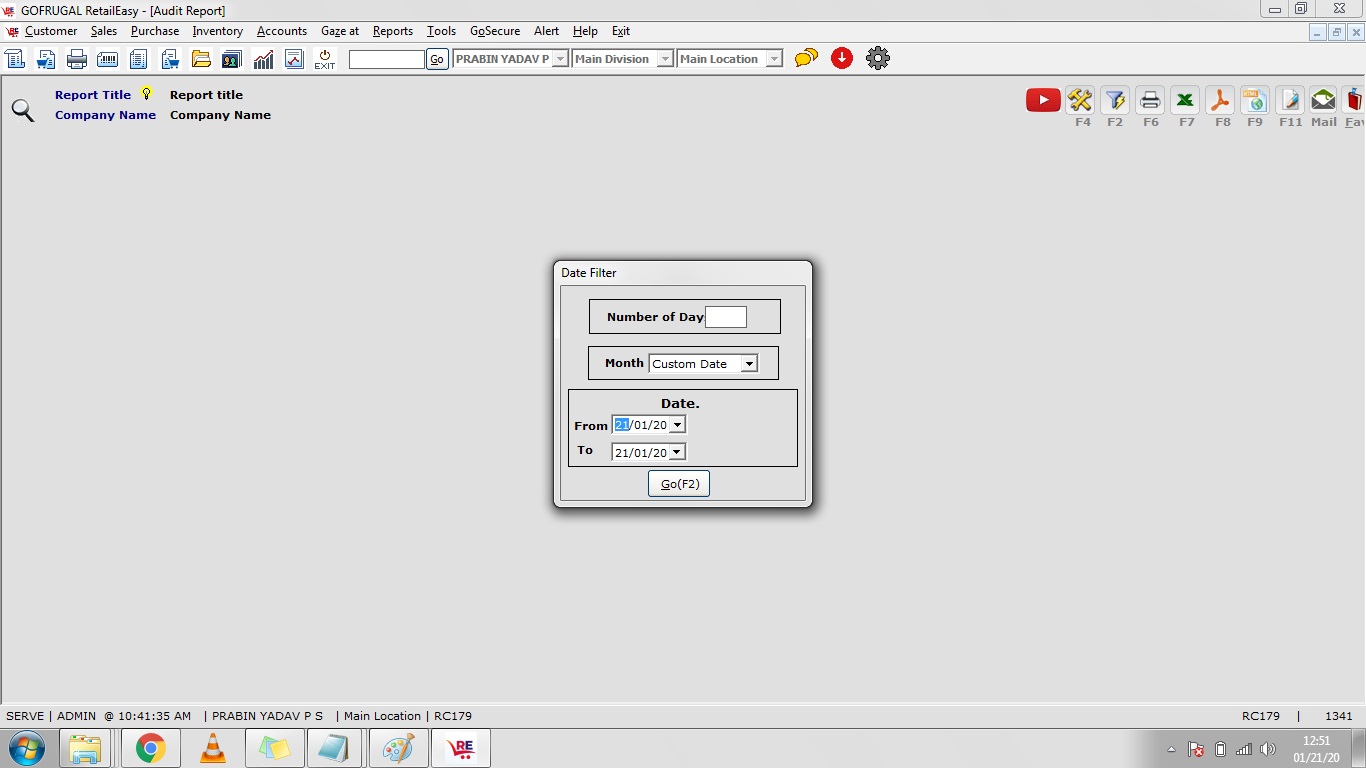Open the Purchase menu
The width and height of the screenshot is (1366, 768).
click(155, 31)
